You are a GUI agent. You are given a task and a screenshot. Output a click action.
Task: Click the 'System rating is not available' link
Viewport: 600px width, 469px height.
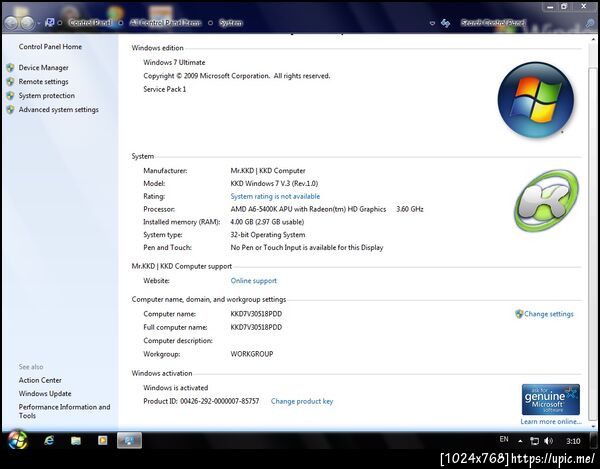tap(275, 196)
